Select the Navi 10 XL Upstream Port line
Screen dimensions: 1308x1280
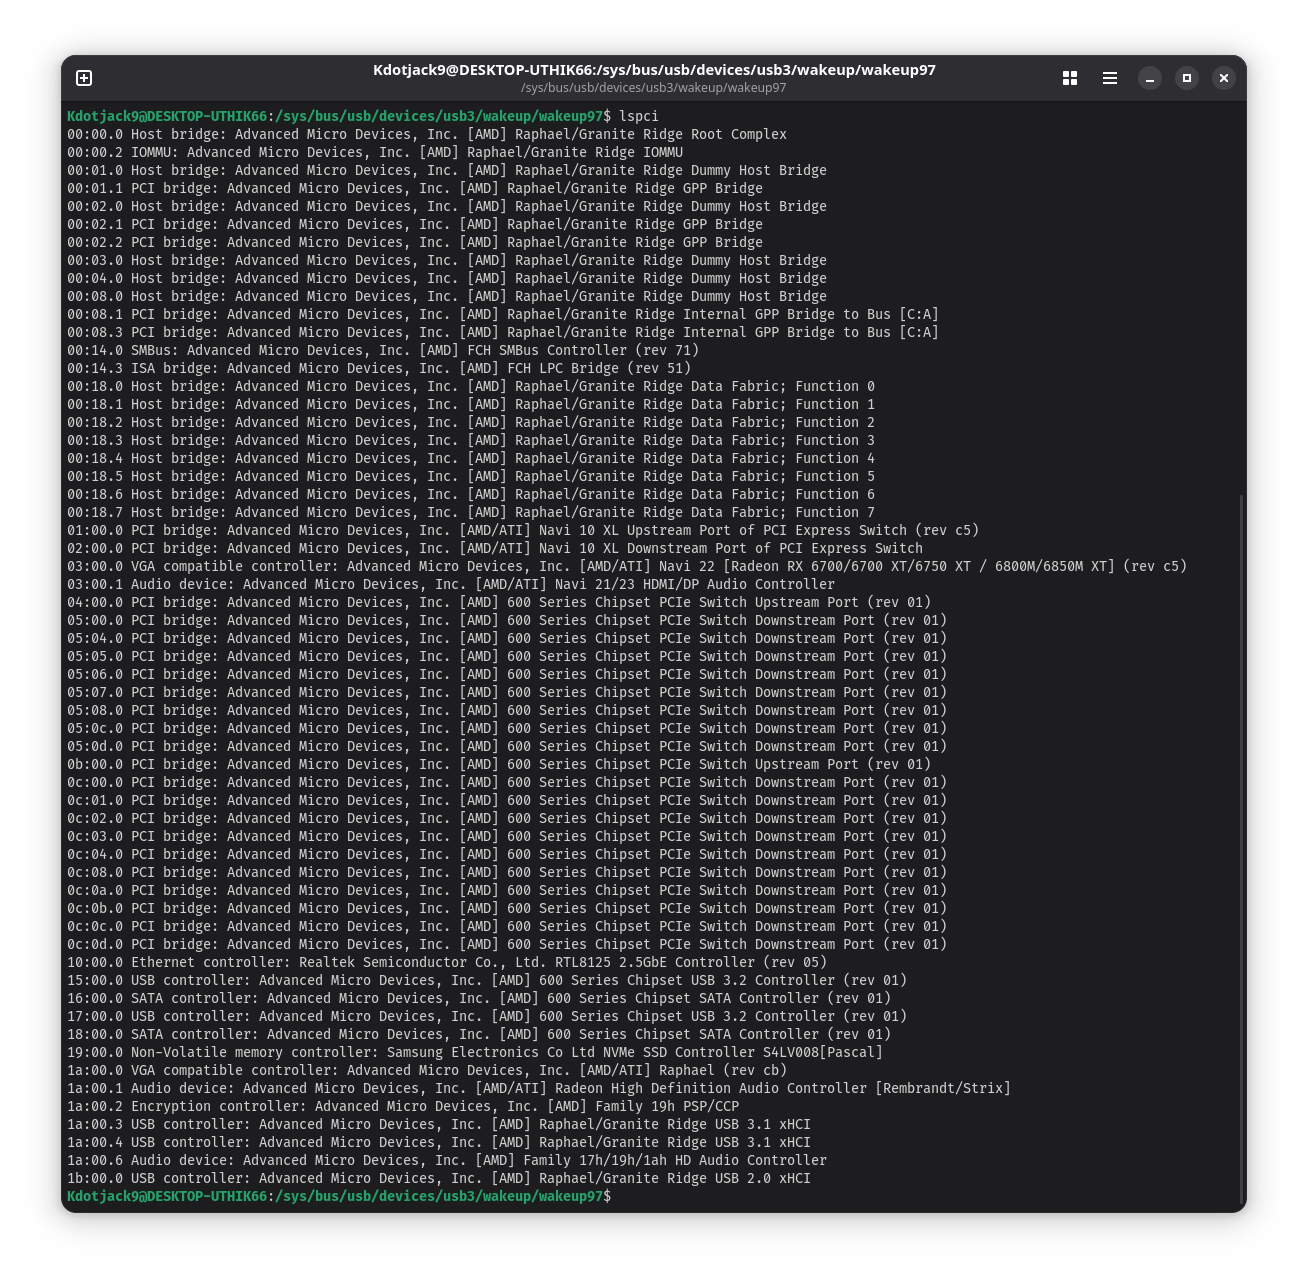(523, 530)
